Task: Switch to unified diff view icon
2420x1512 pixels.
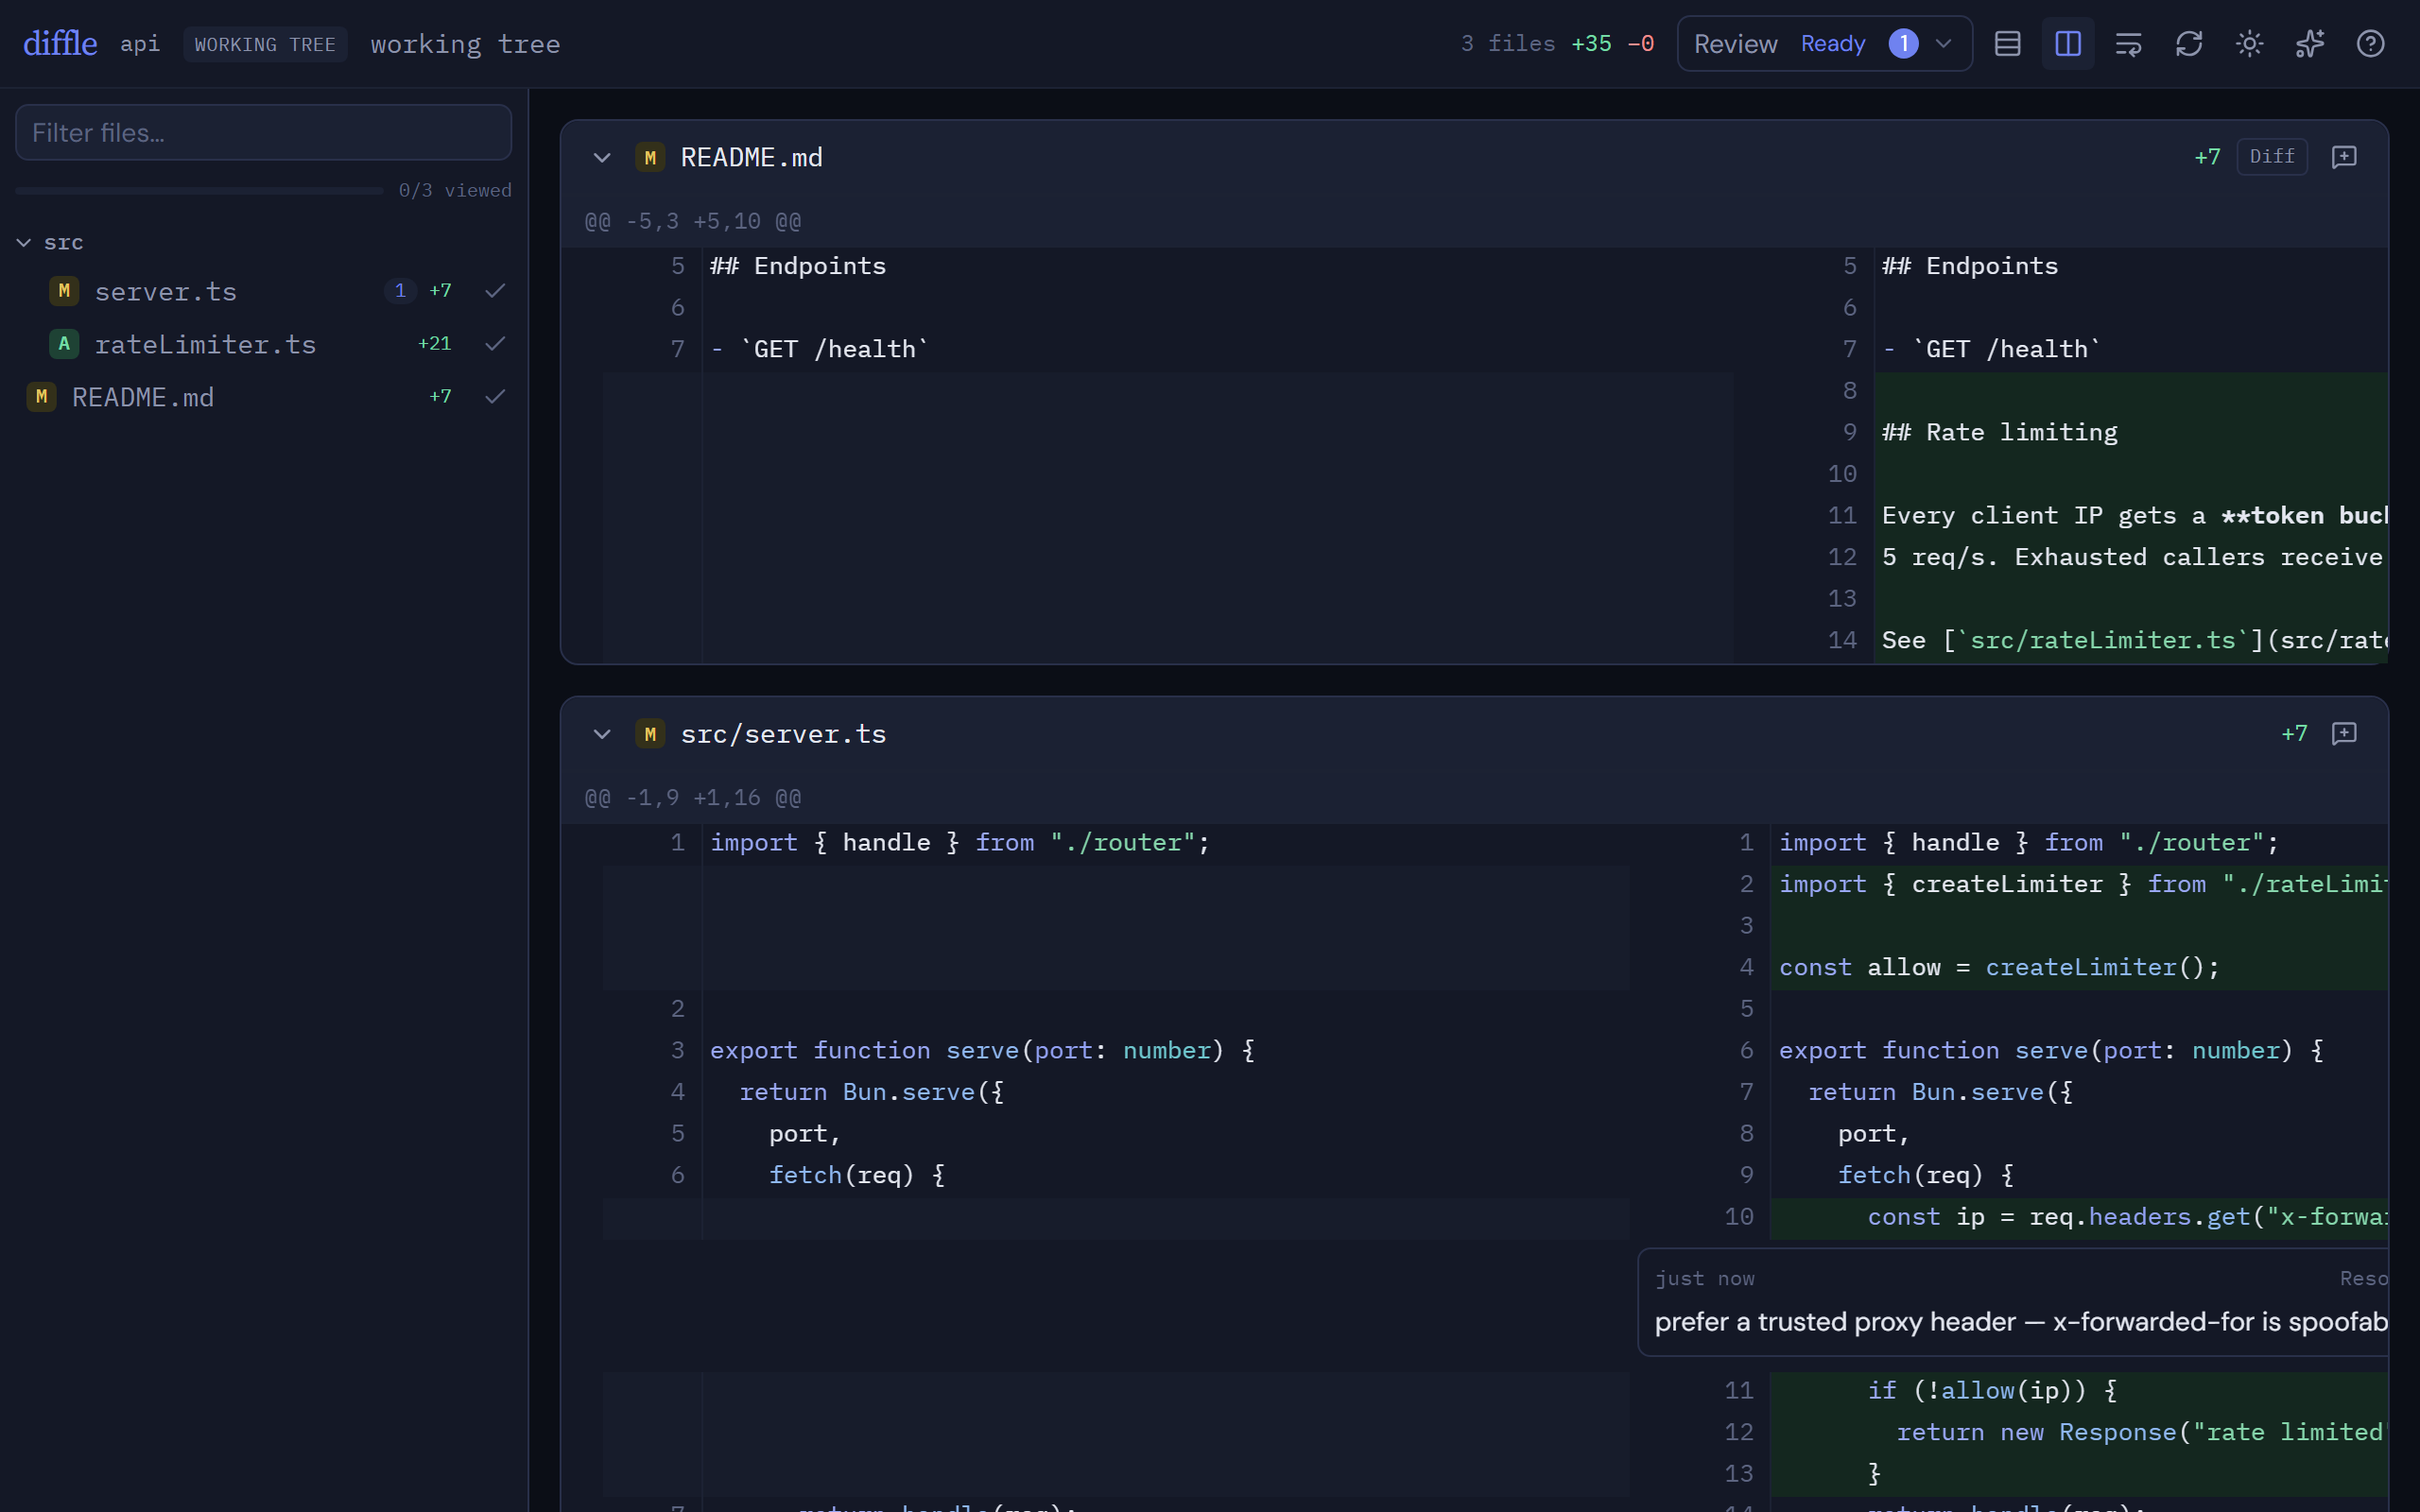Action: pyautogui.click(x=2007, y=44)
